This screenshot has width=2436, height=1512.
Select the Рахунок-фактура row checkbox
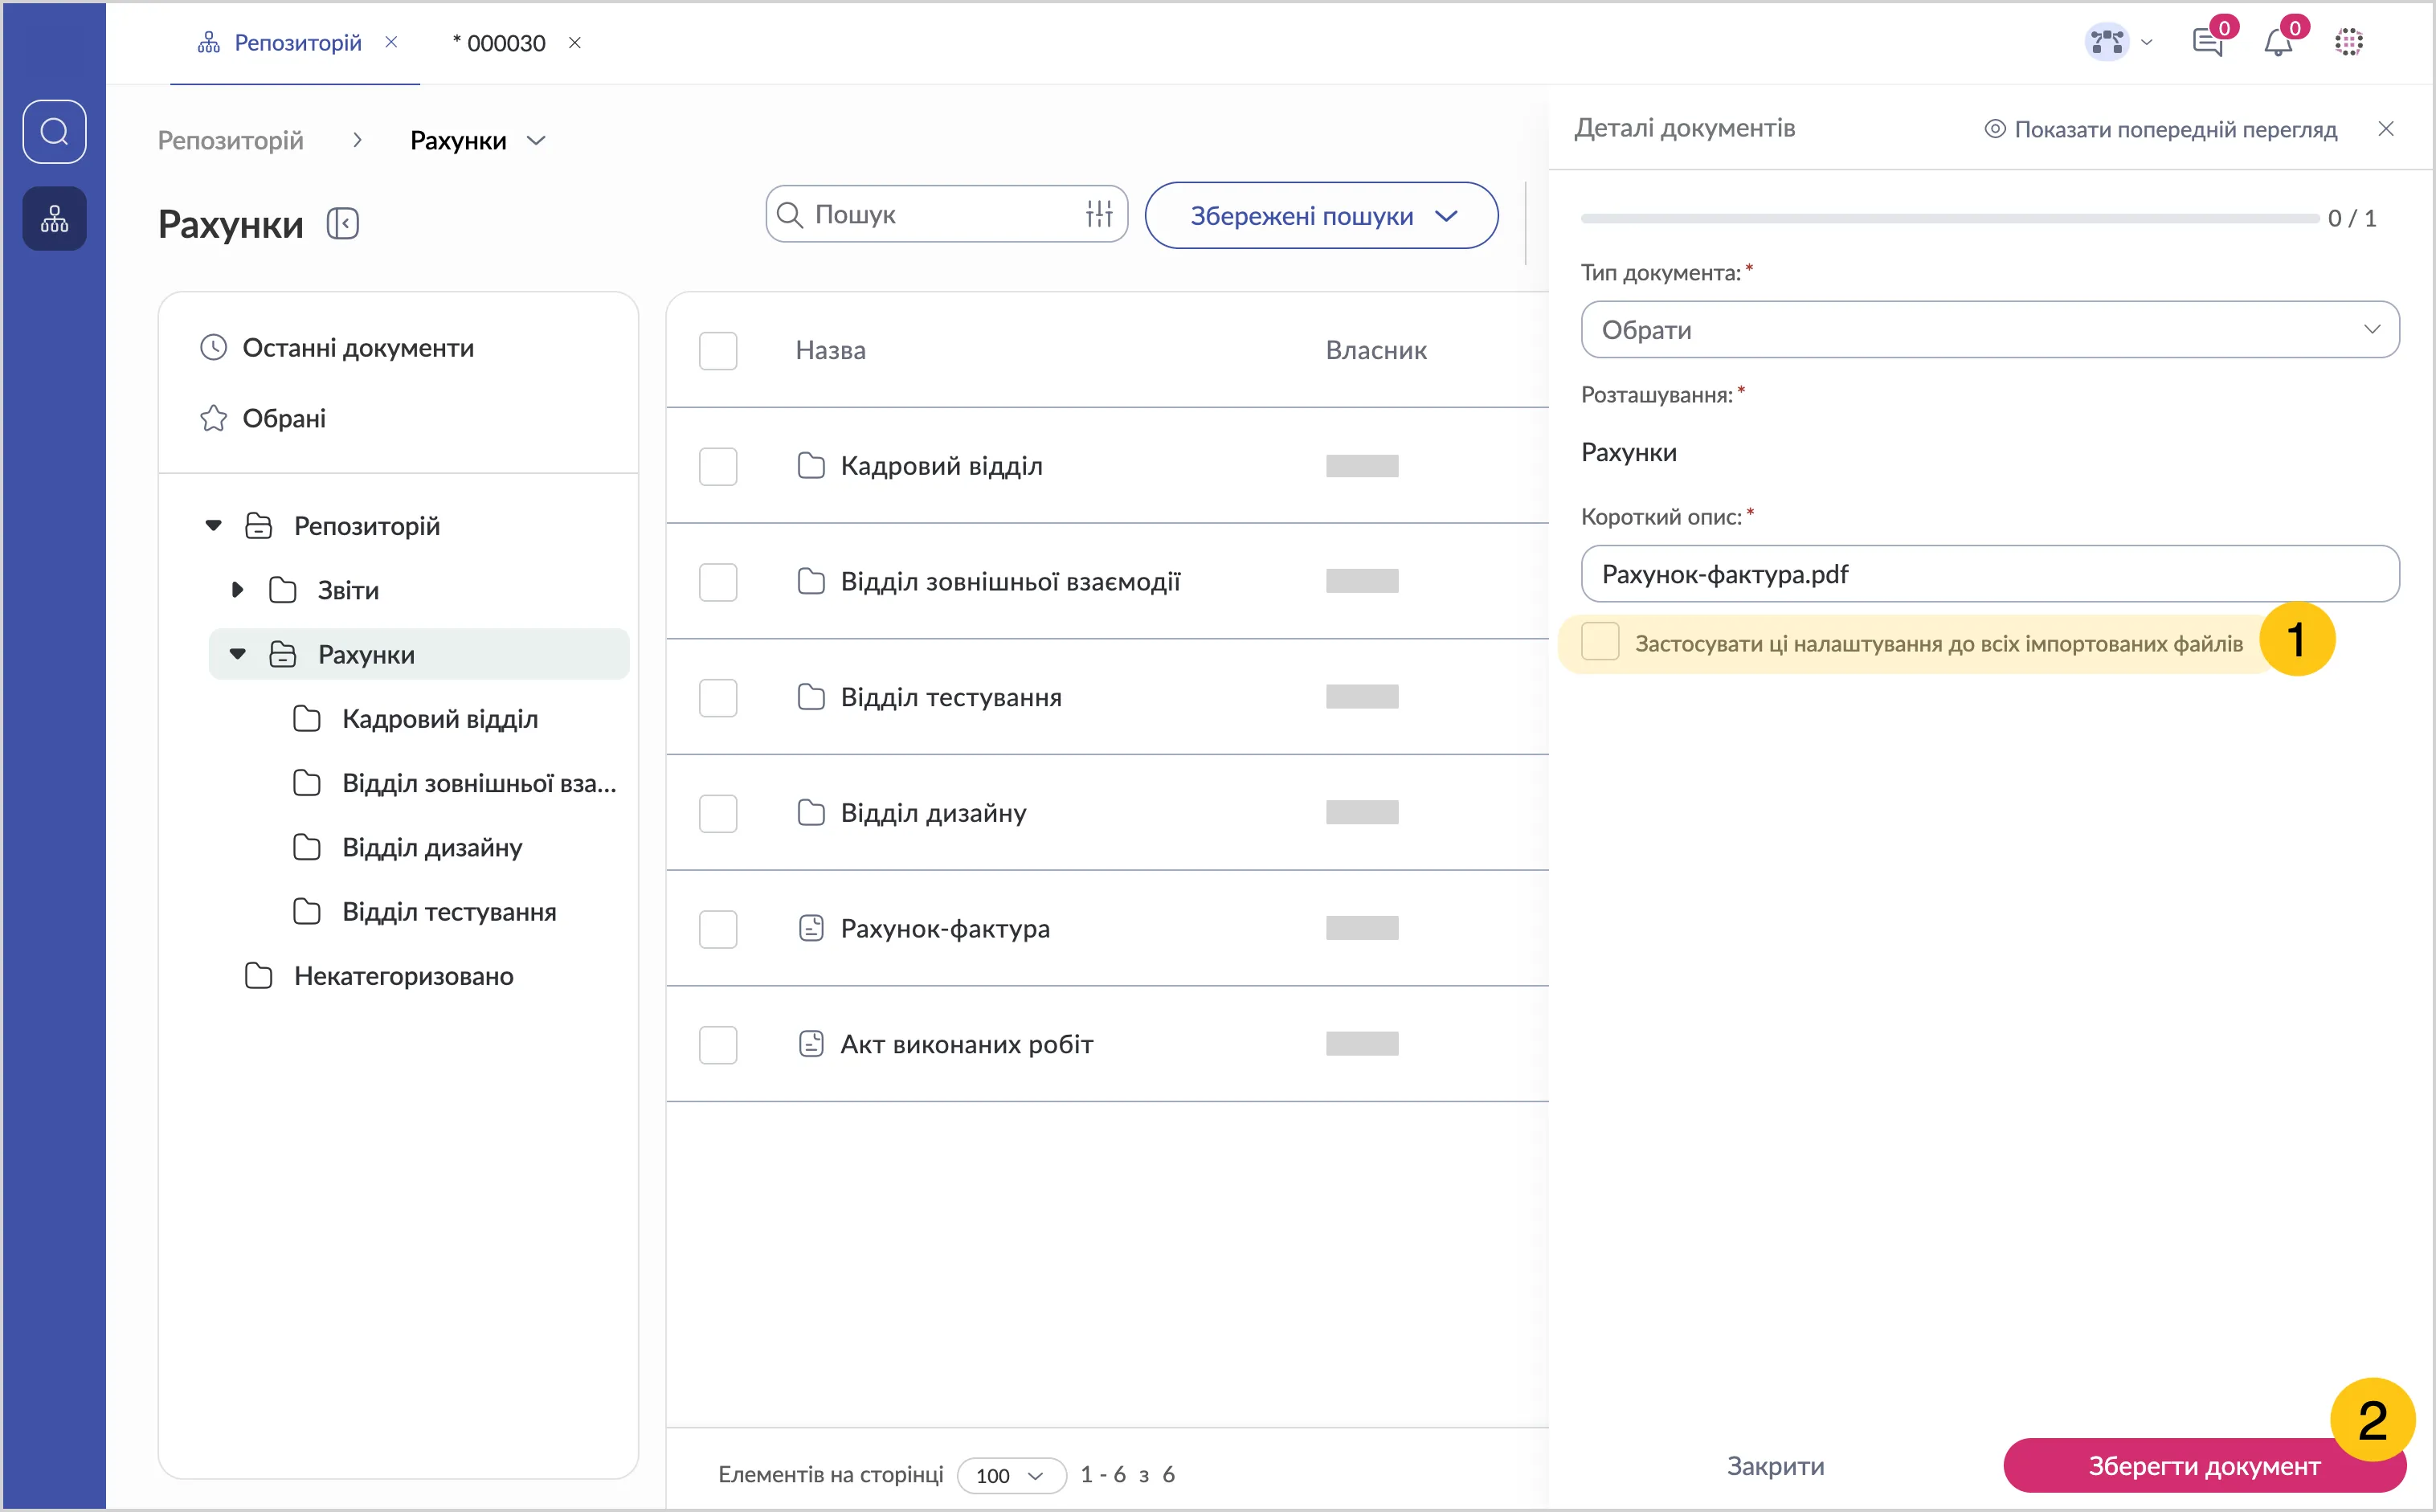pos(718,929)
